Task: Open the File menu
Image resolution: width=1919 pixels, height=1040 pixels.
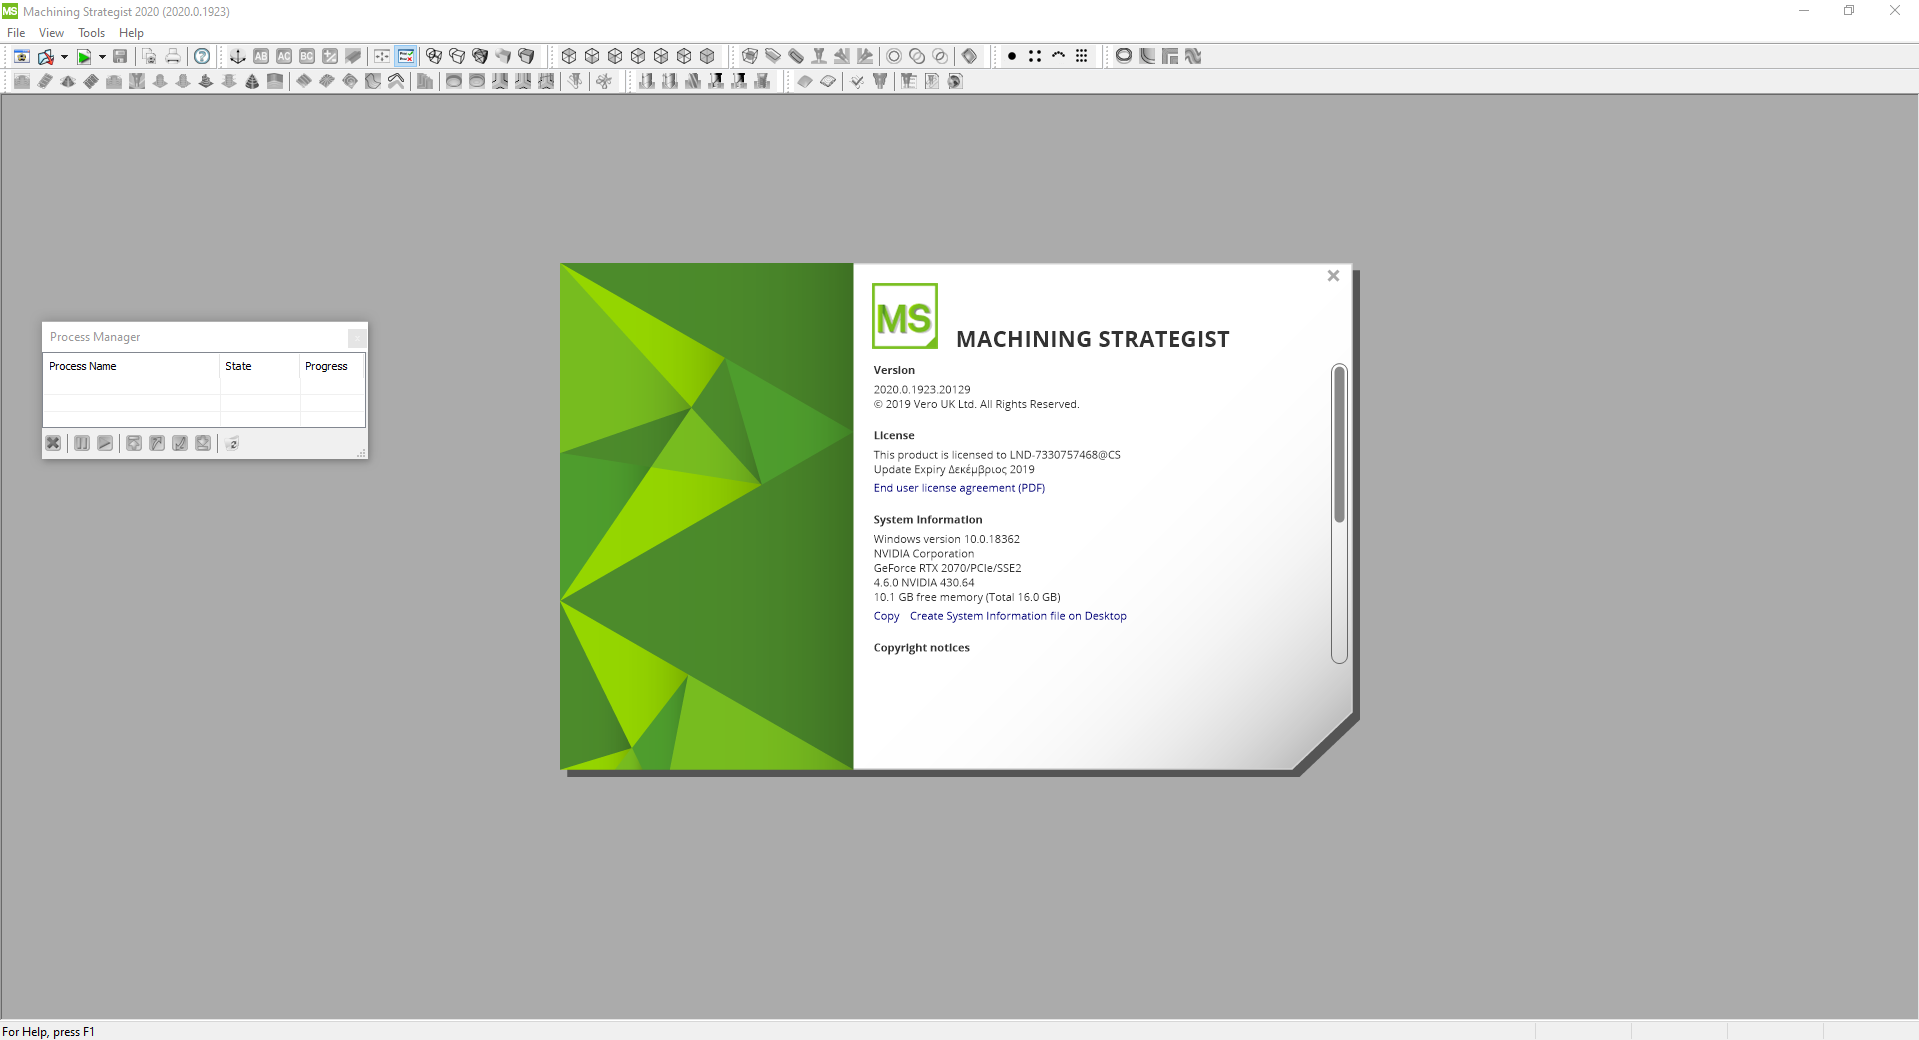Action: click(16, 33)
